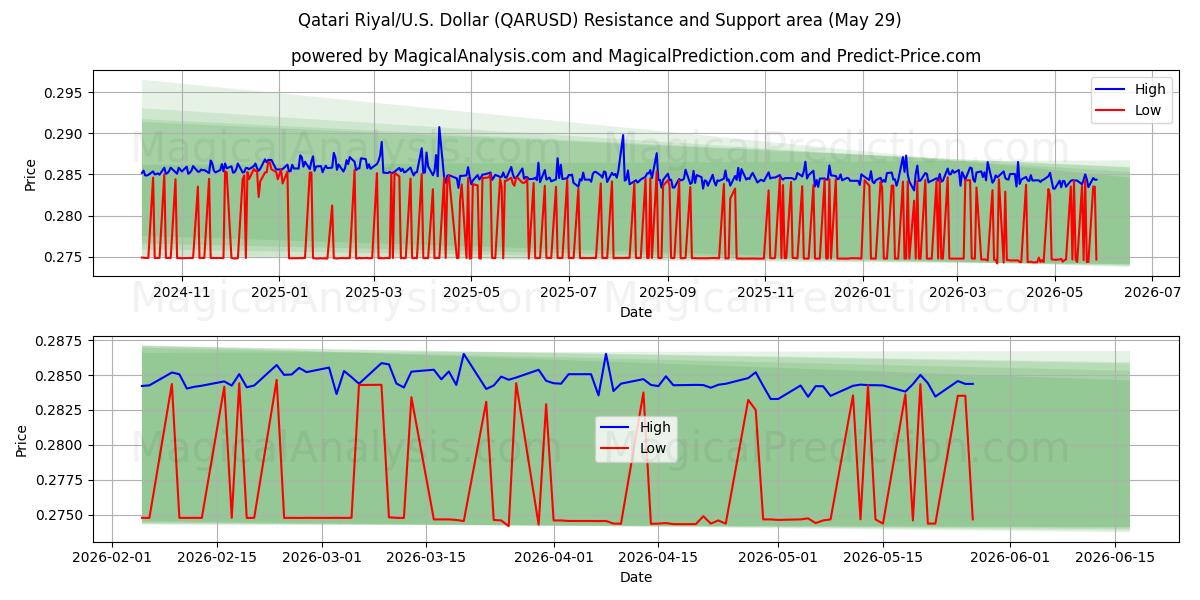Click the 2025-09 x-axis tick label

coord(667,292)
